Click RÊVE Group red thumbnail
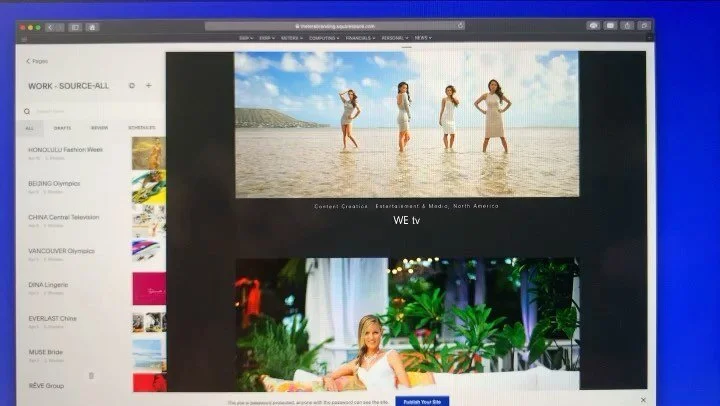This screenshot has width=720, height=406. 149,383
